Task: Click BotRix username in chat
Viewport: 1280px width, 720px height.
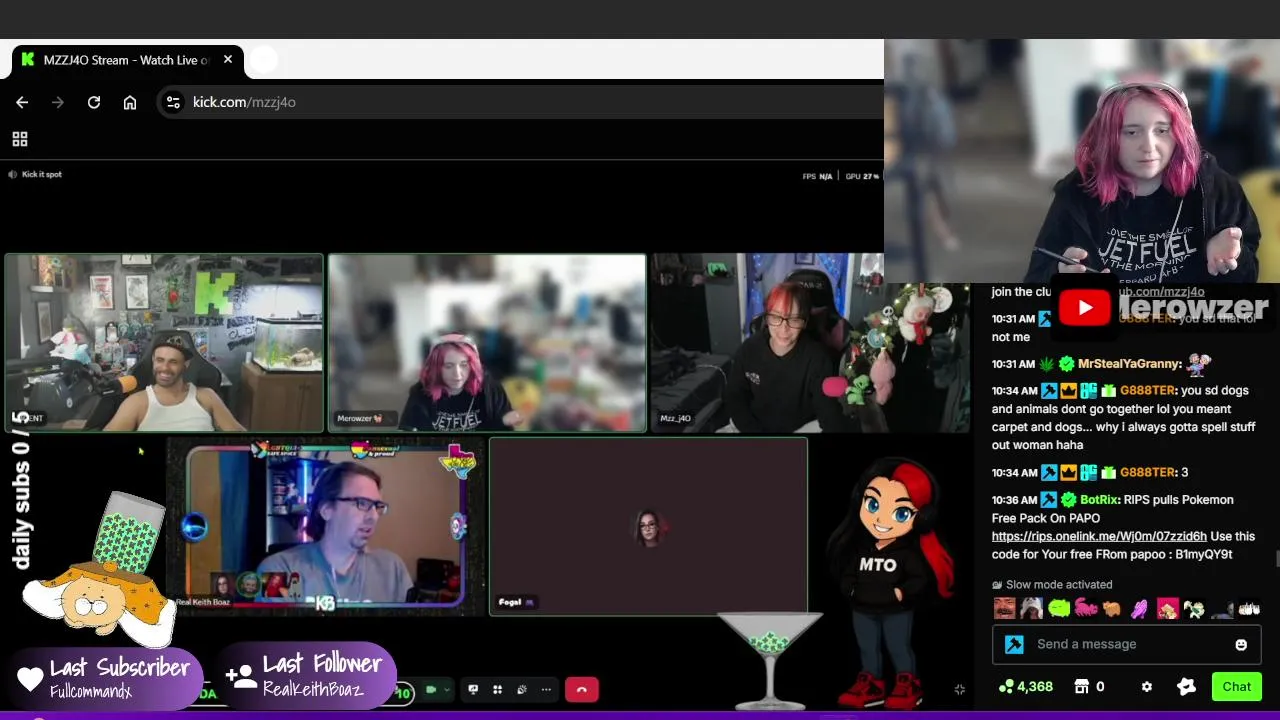Action: [x=1099, y=500]
